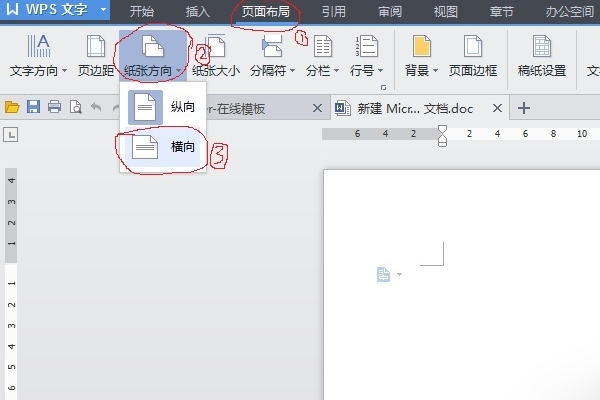Click the 背景 background icon
Viewport: 600px width, 400px height.
pyautogui.click(x=422, y=46)
